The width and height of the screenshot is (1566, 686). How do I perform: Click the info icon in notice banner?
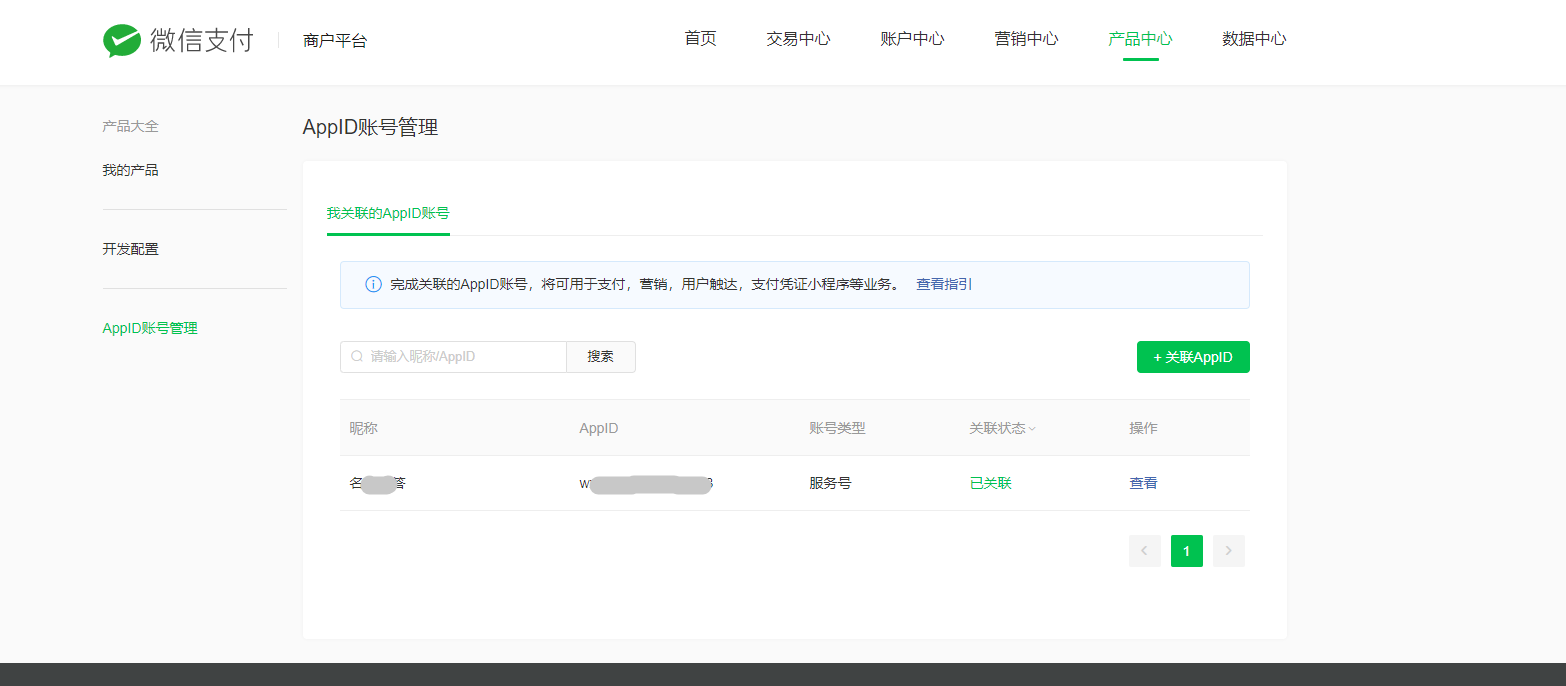[x=373, y=285]
